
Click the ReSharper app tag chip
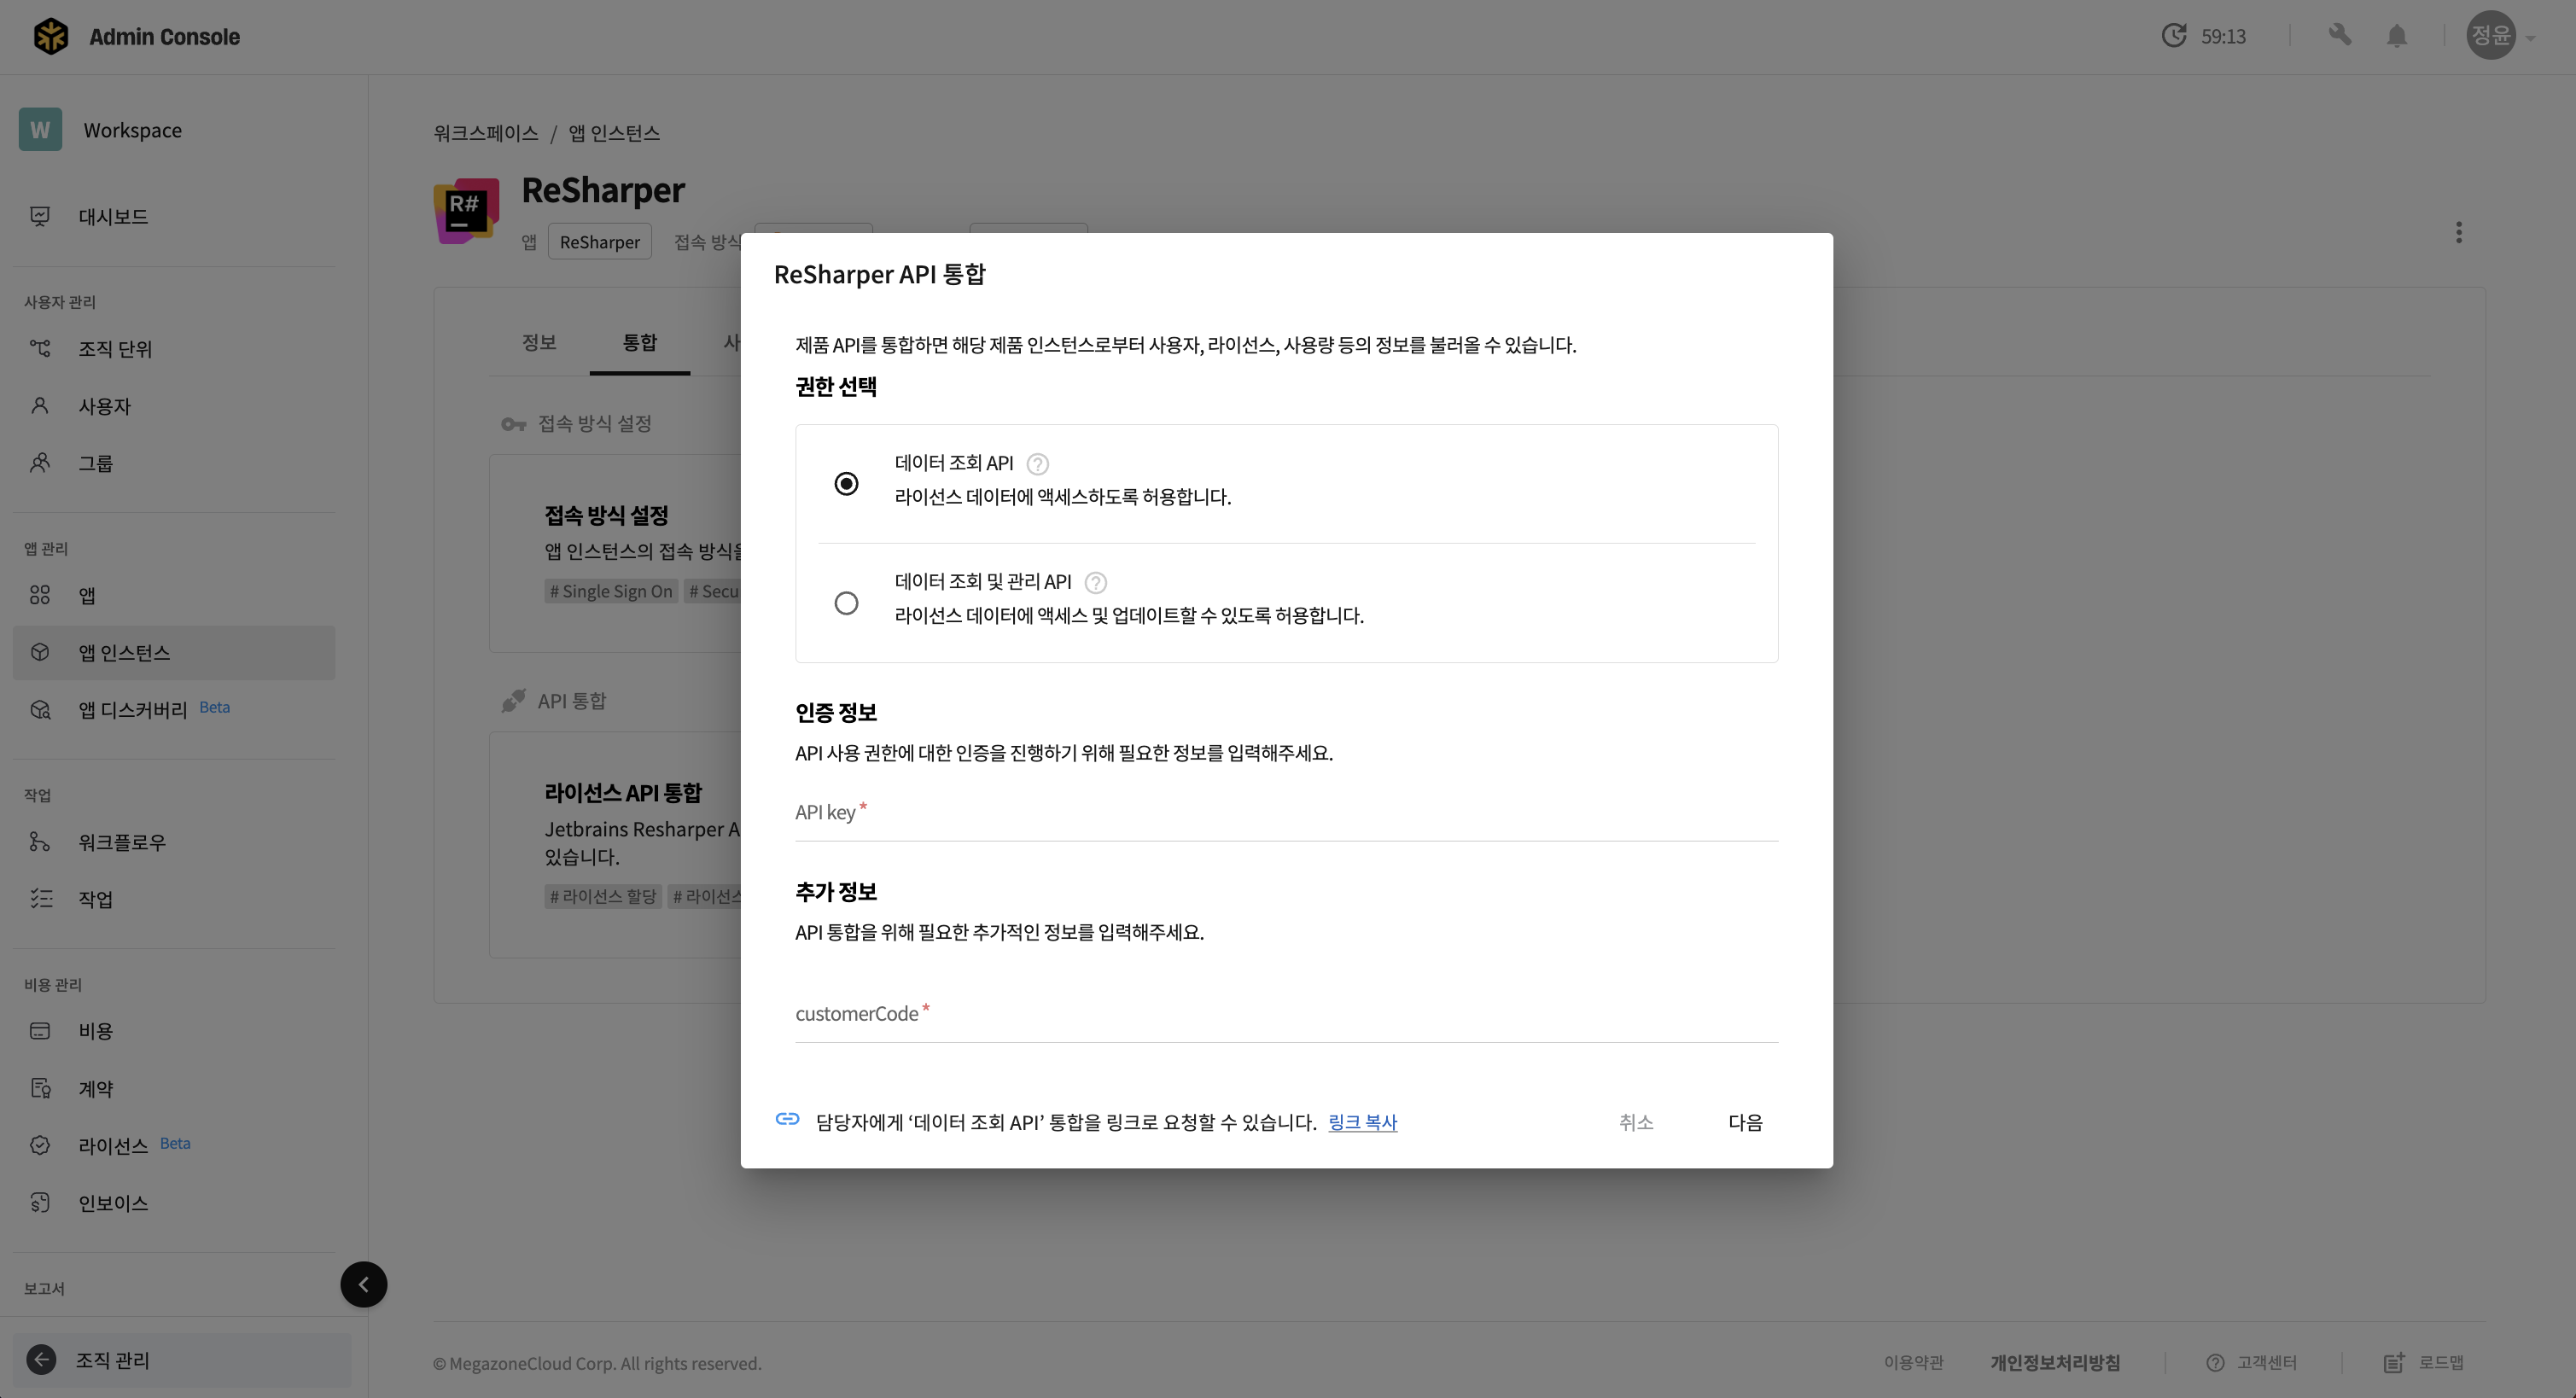600,242
